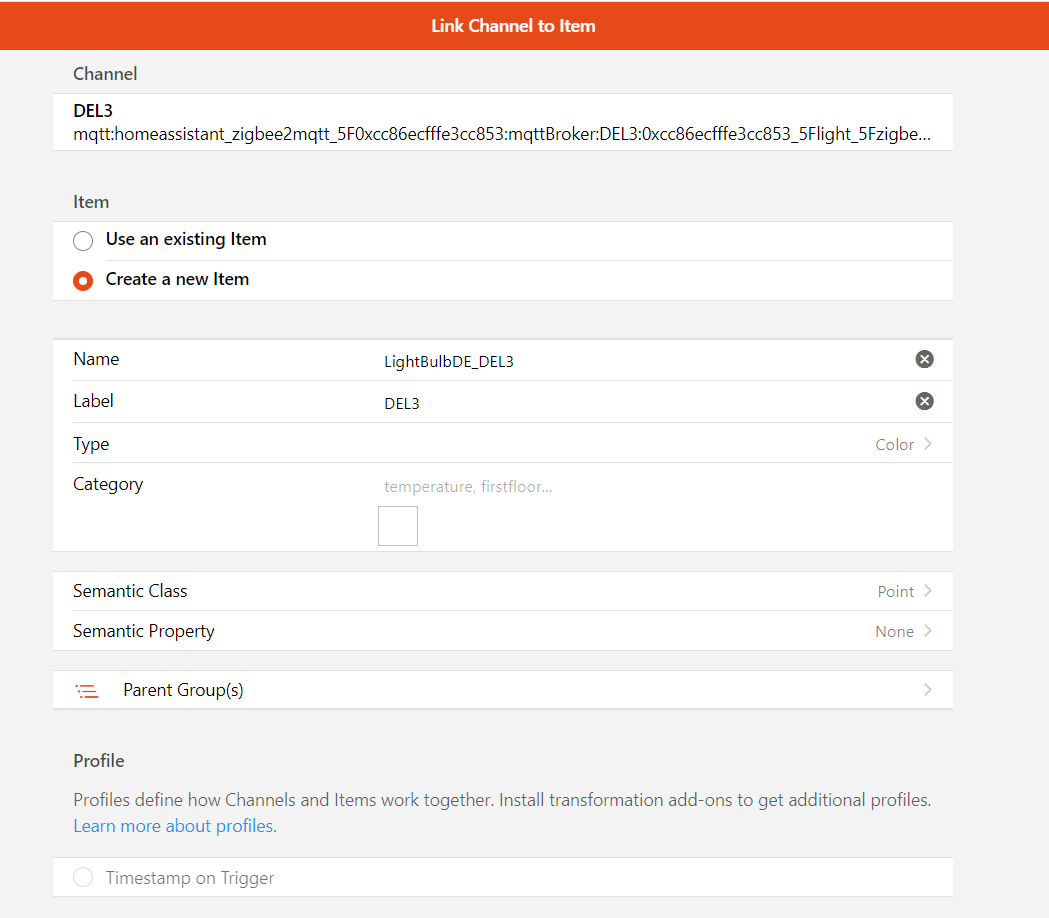Click the Parent Group(s) label text
The height and width of the screenshot is (918, 1049).
coord(183,690)
